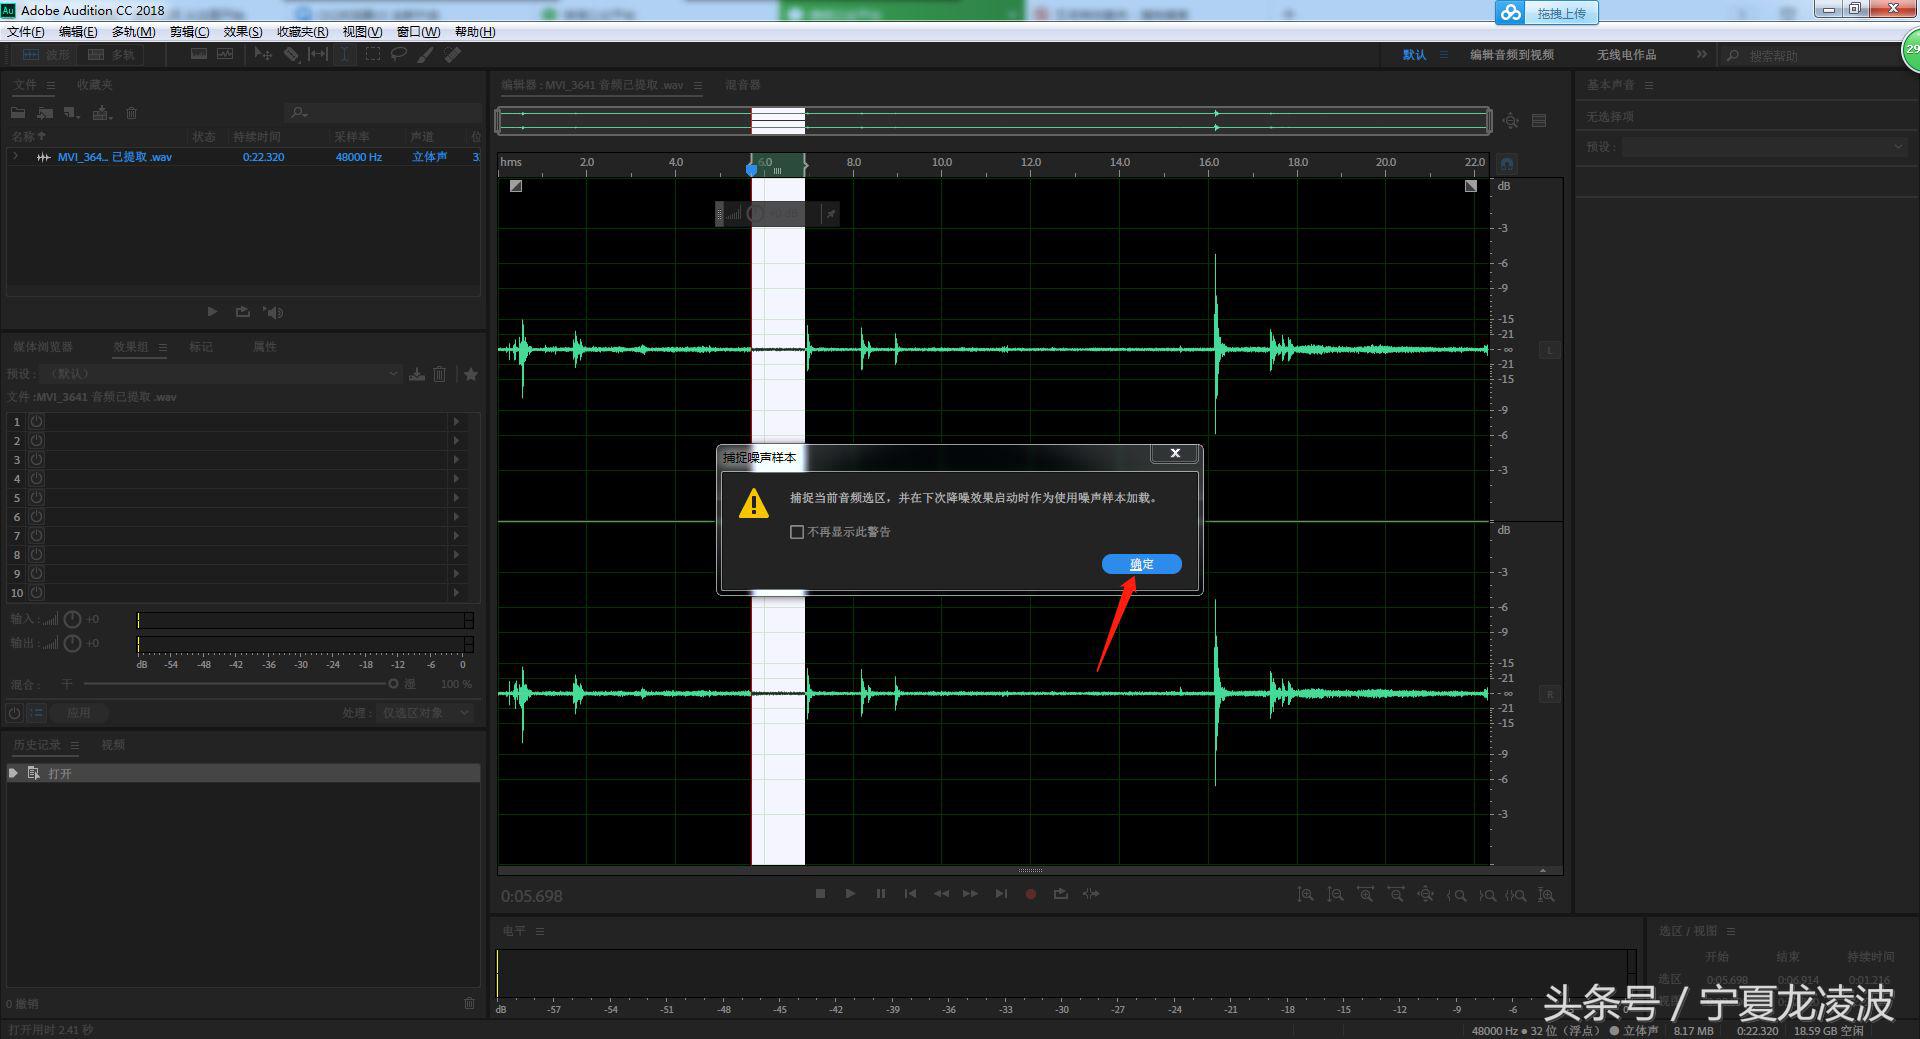Open the 处理 selection dropdown

[x=425, y=713]
